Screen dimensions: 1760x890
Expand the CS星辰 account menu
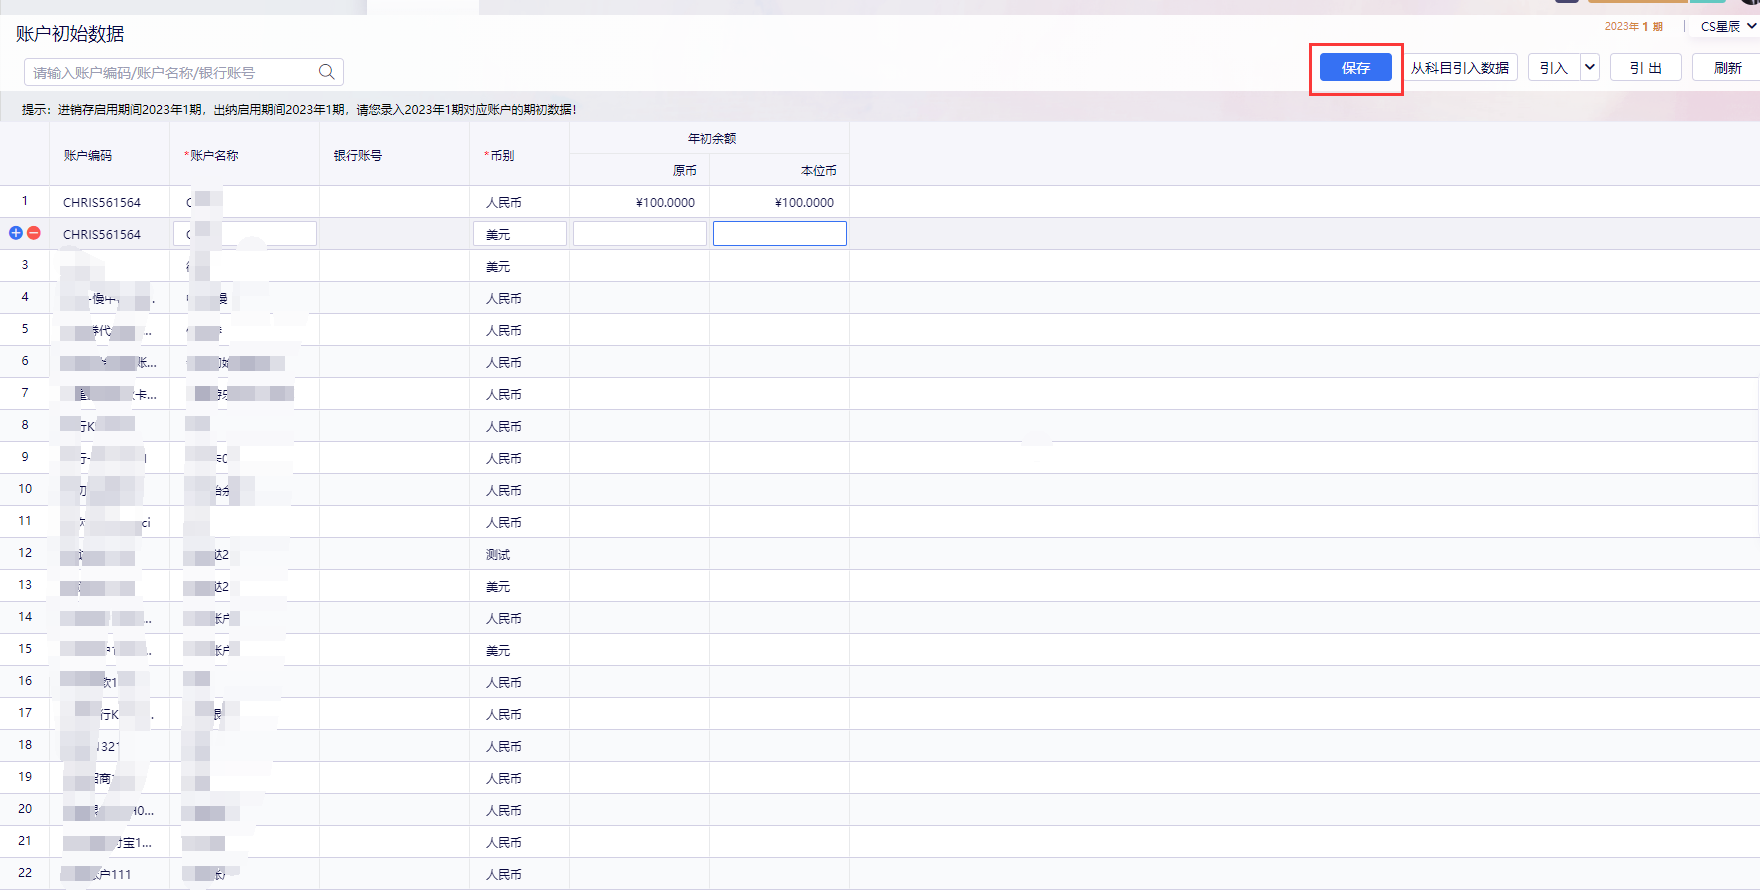[x=1728, y=26]
